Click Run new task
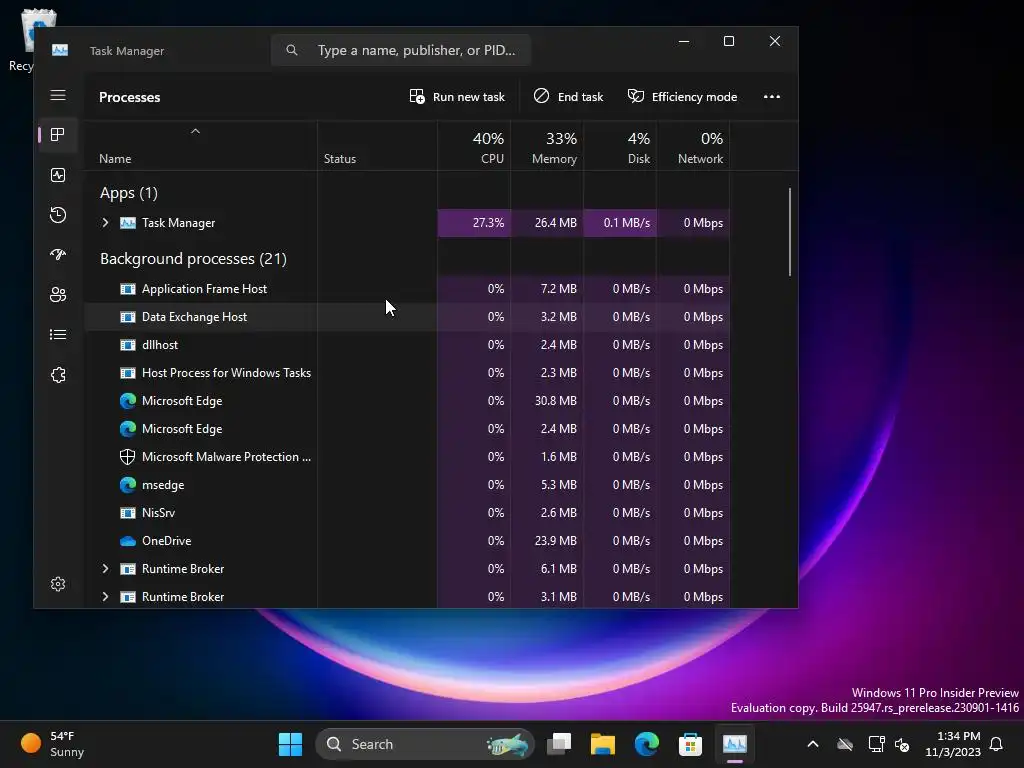The width and height of the screenshot is (1024, 768). [x=457, y=97]
